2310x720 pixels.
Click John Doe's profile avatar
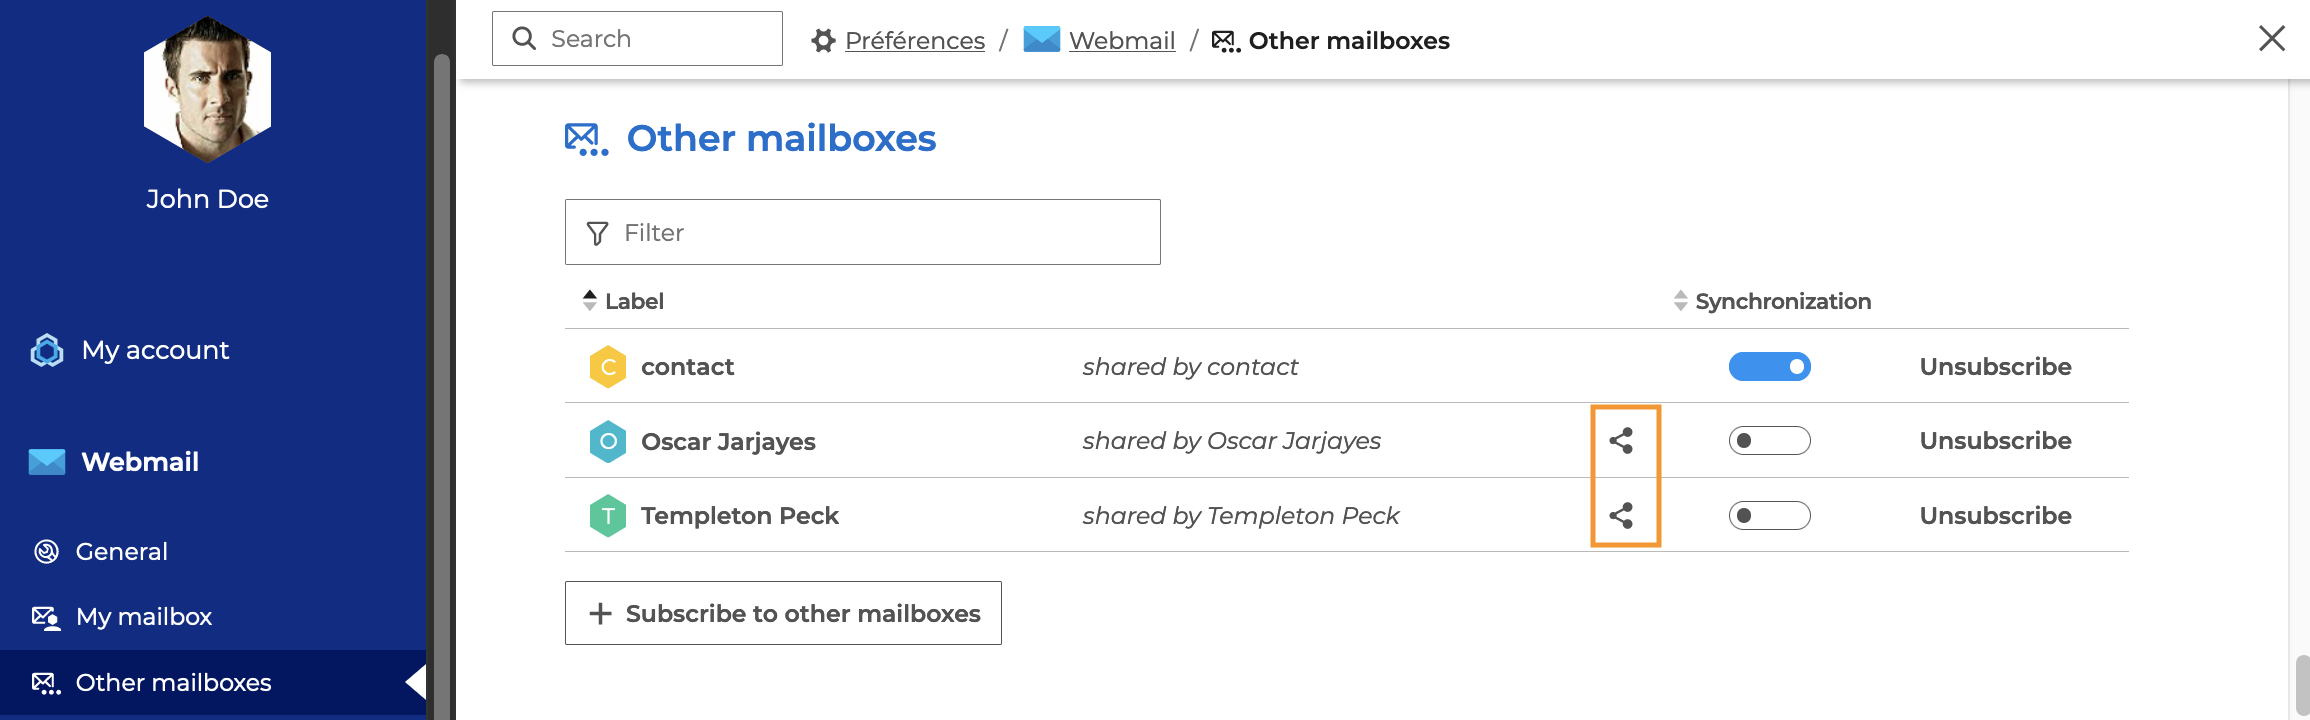(x=207, y=90)
